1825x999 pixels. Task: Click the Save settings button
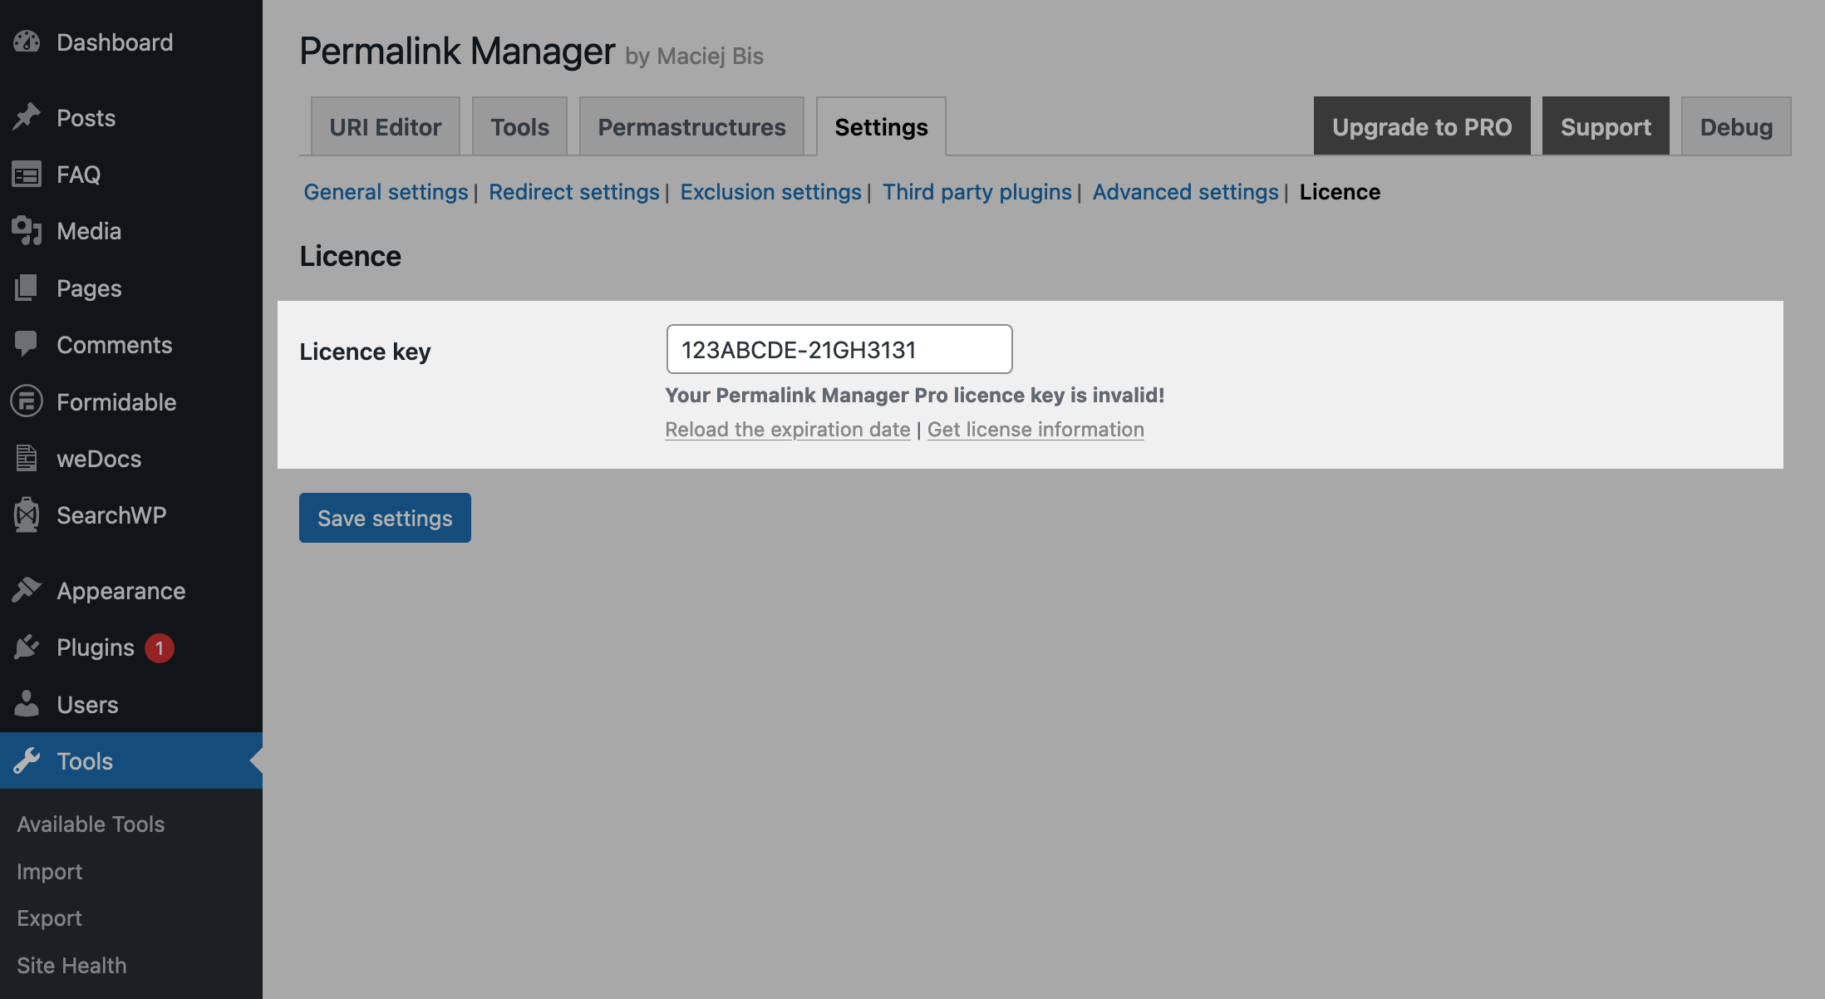(384, 517)
